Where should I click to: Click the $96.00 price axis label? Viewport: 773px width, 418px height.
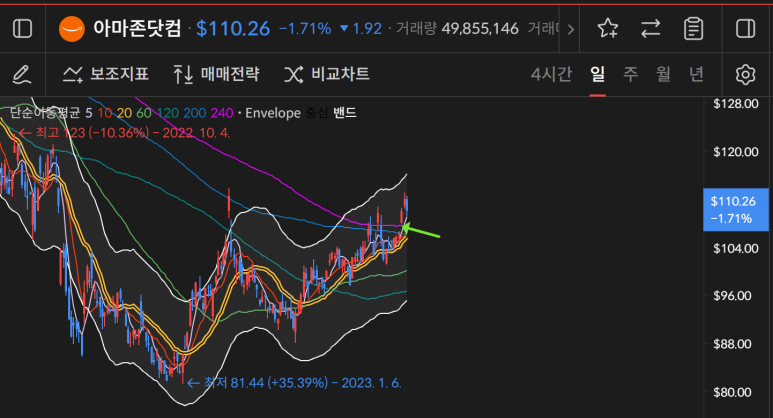click(732, 296)
